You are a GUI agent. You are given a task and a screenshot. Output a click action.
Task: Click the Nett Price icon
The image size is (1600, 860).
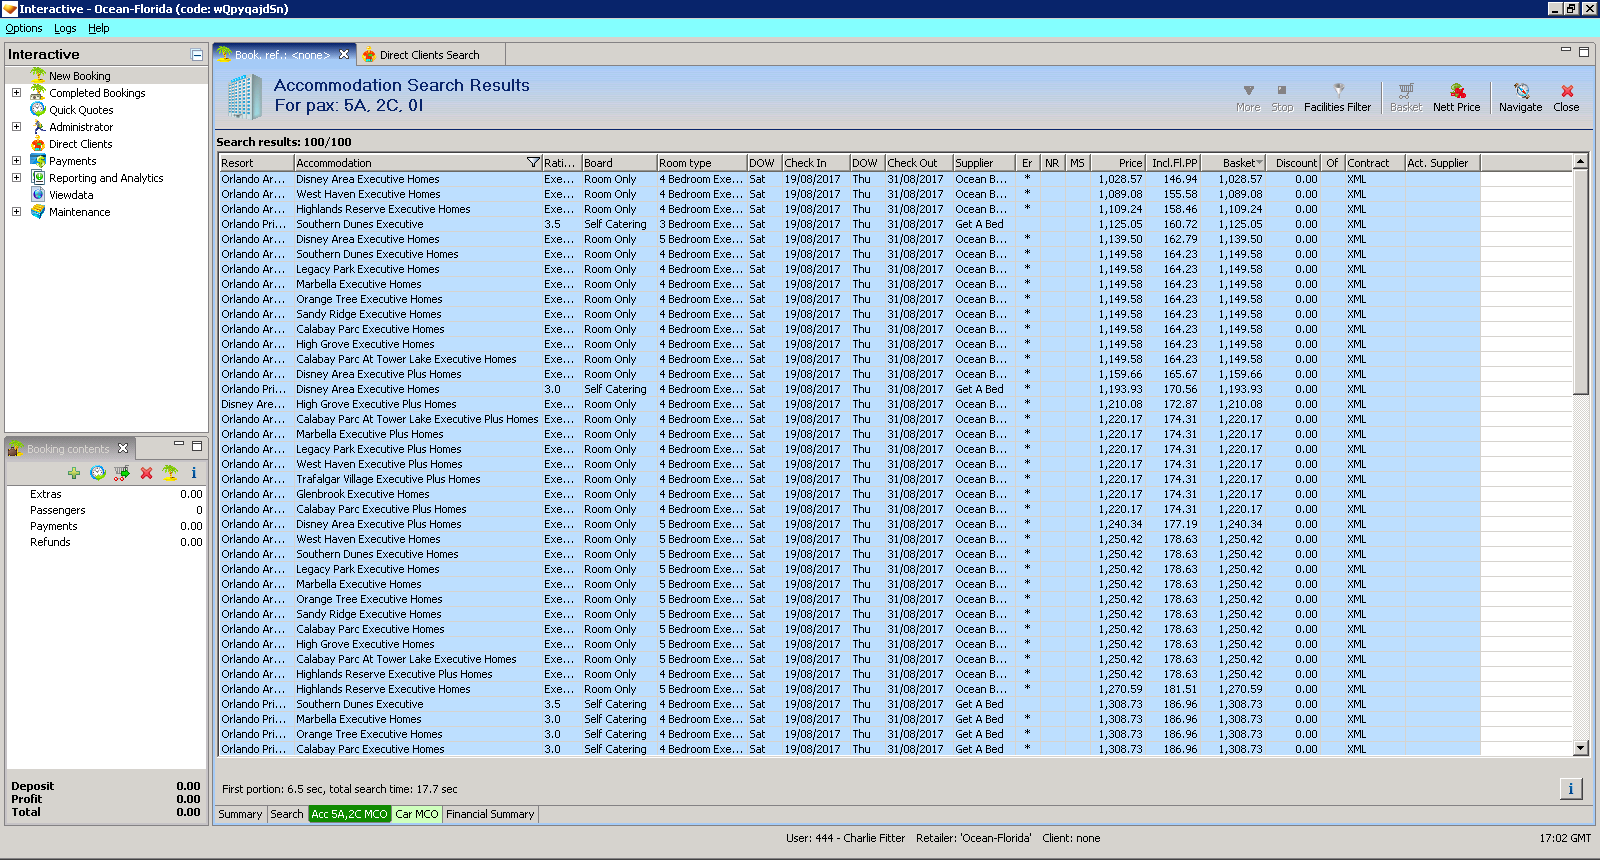pos(1457,90)
